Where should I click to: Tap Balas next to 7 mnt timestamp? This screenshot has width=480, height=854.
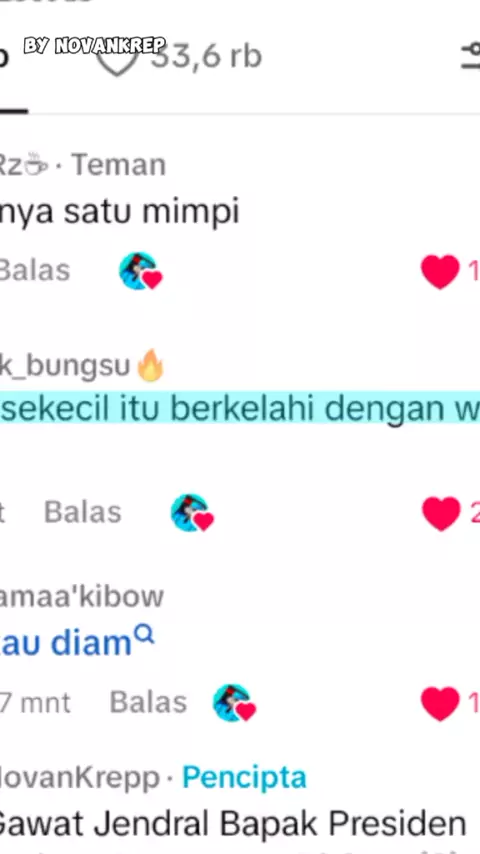[148, 703]
